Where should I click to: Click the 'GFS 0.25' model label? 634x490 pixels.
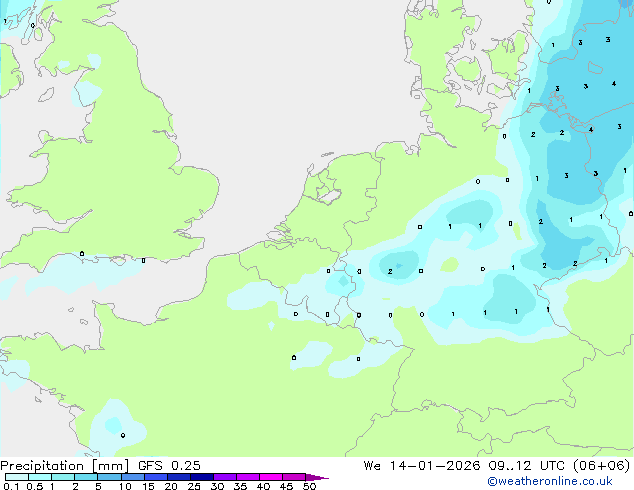tap(169, 466)
